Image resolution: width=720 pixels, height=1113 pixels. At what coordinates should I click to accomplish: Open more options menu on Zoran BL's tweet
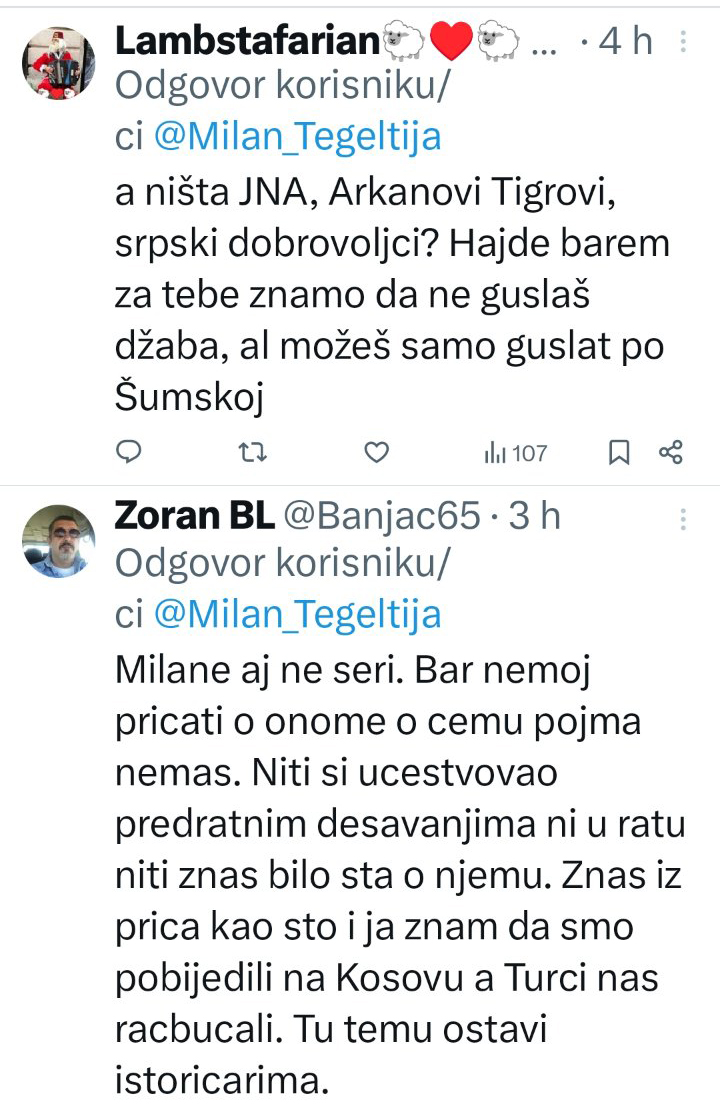(x=683, y=518)
